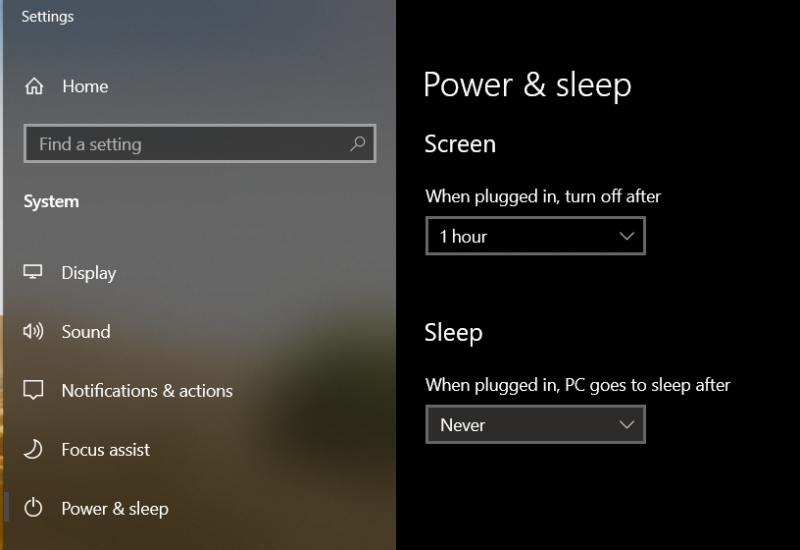
Task: Click the Display monitor icon
Action: pyautogui.click(x=34, y=272)
